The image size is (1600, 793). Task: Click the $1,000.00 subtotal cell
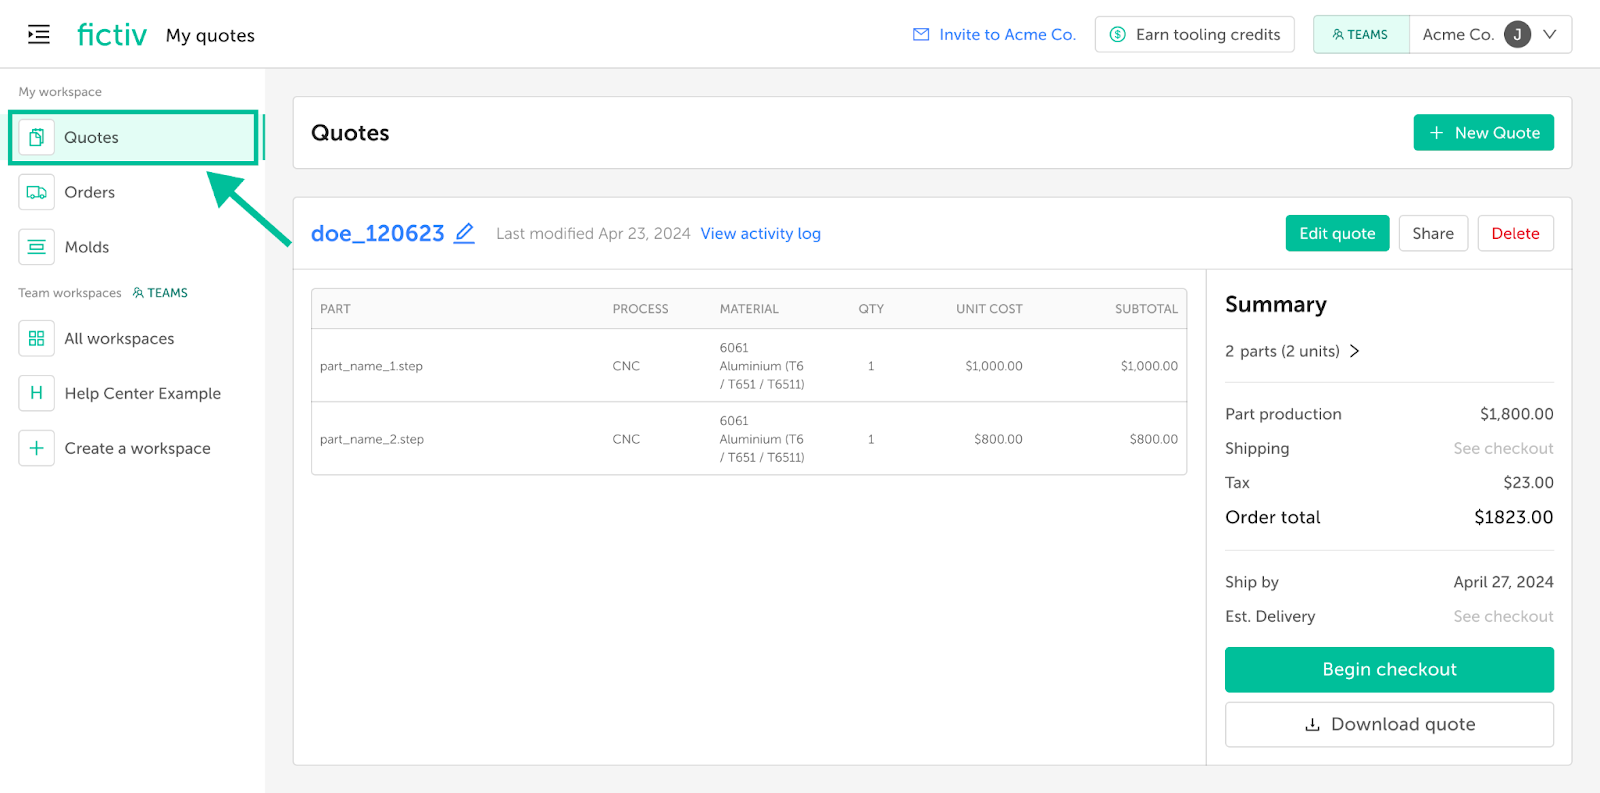coord(1149,366)
